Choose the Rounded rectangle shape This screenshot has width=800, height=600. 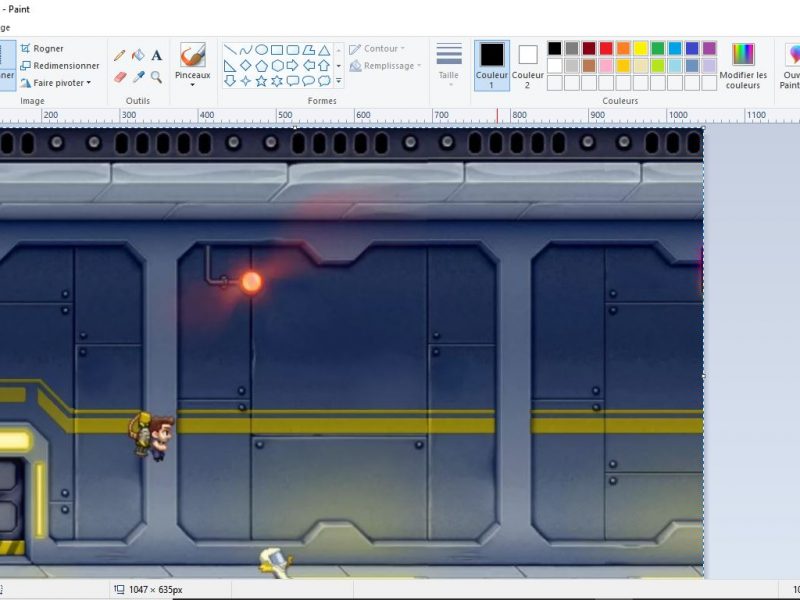[293, 50]
